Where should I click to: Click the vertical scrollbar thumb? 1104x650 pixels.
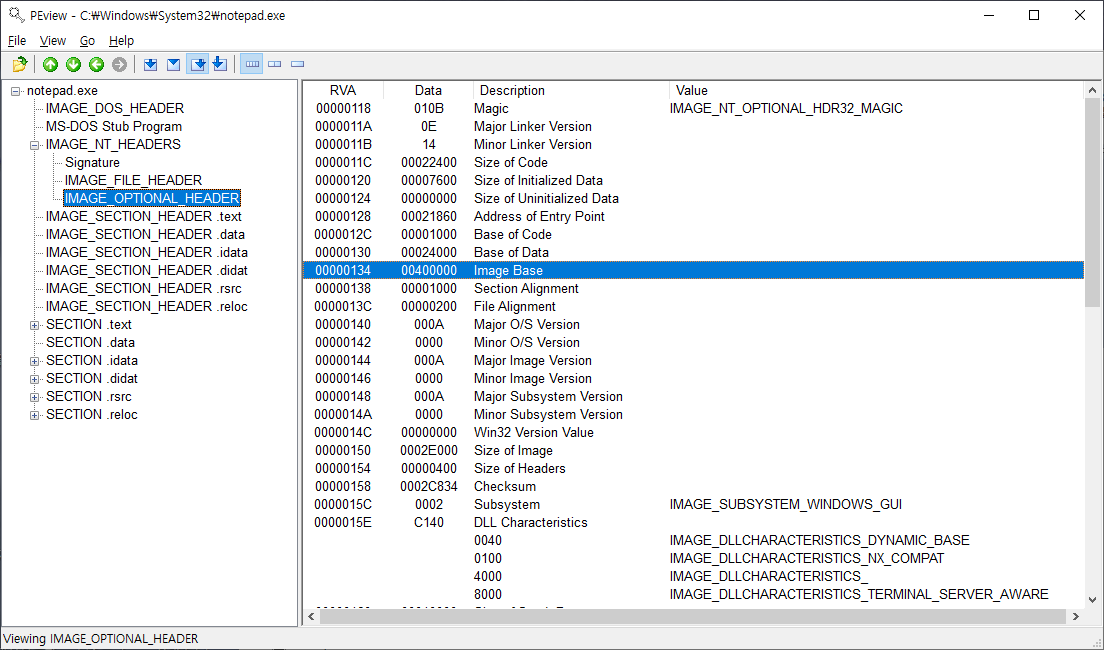tap(1092, 203)
